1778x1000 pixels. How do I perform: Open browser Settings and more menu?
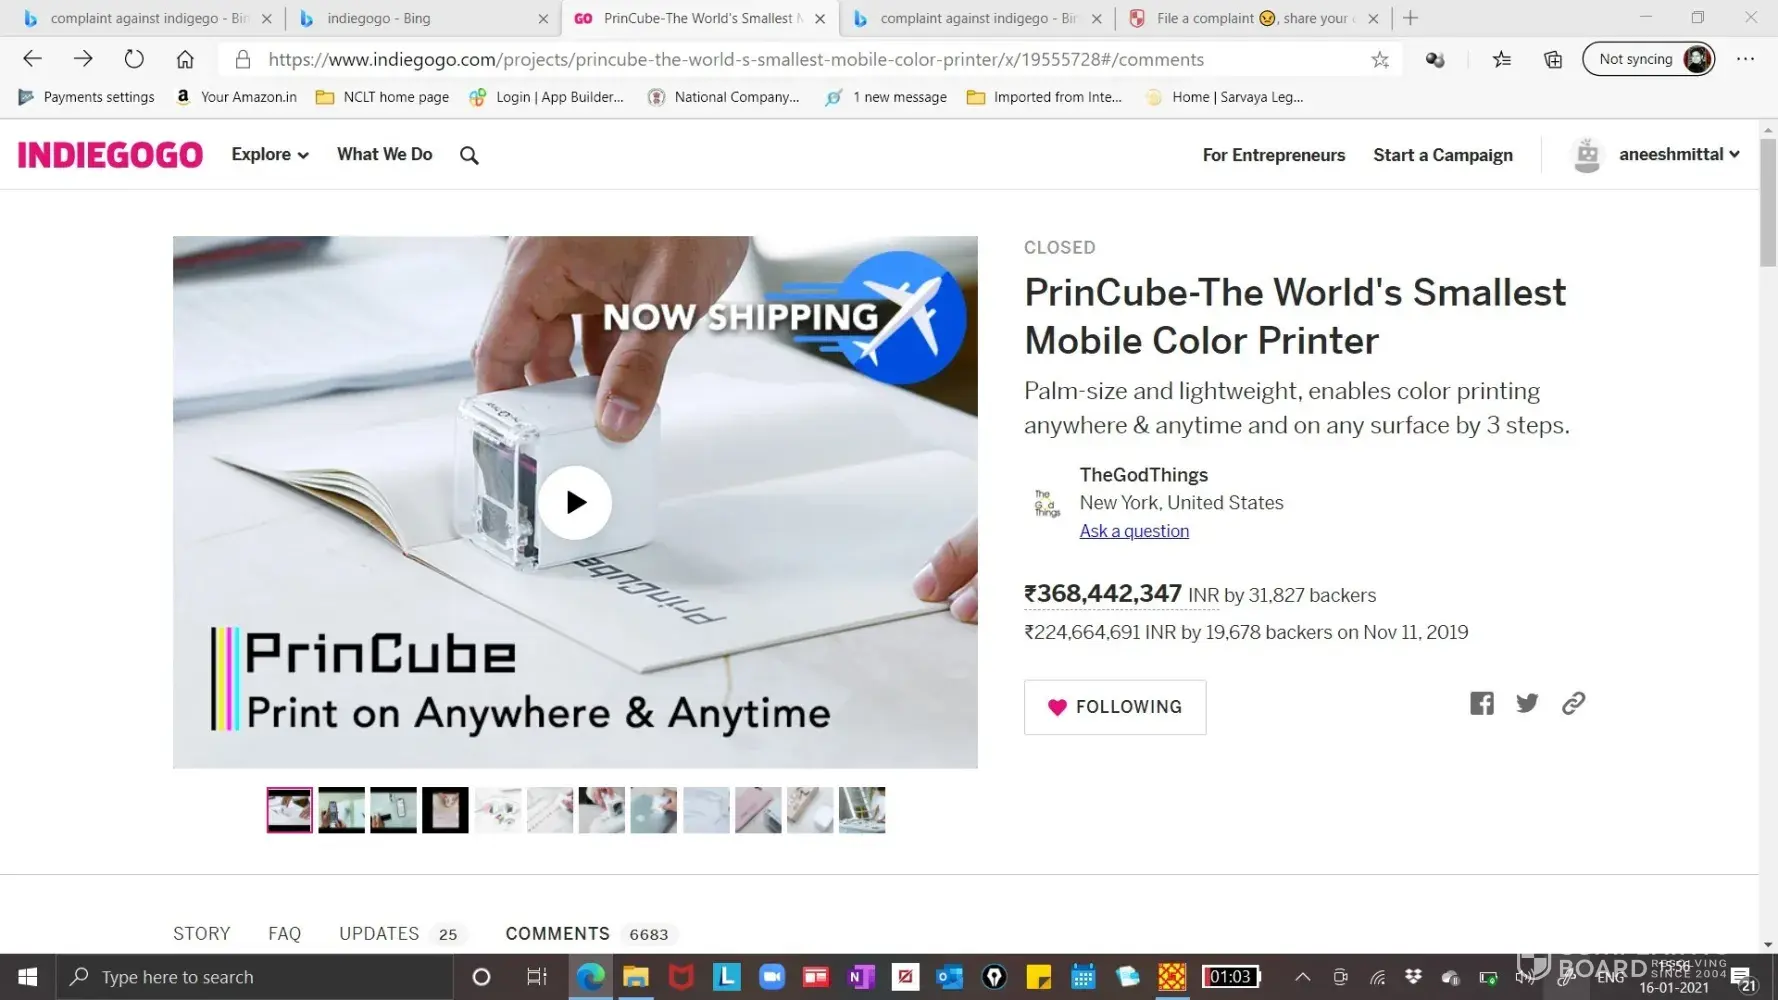(x=1746, y=59)
